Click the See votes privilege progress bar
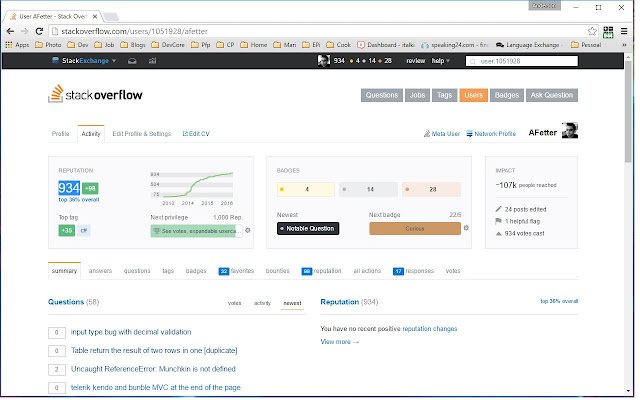The image size is (640, 400). pos(196,231)
